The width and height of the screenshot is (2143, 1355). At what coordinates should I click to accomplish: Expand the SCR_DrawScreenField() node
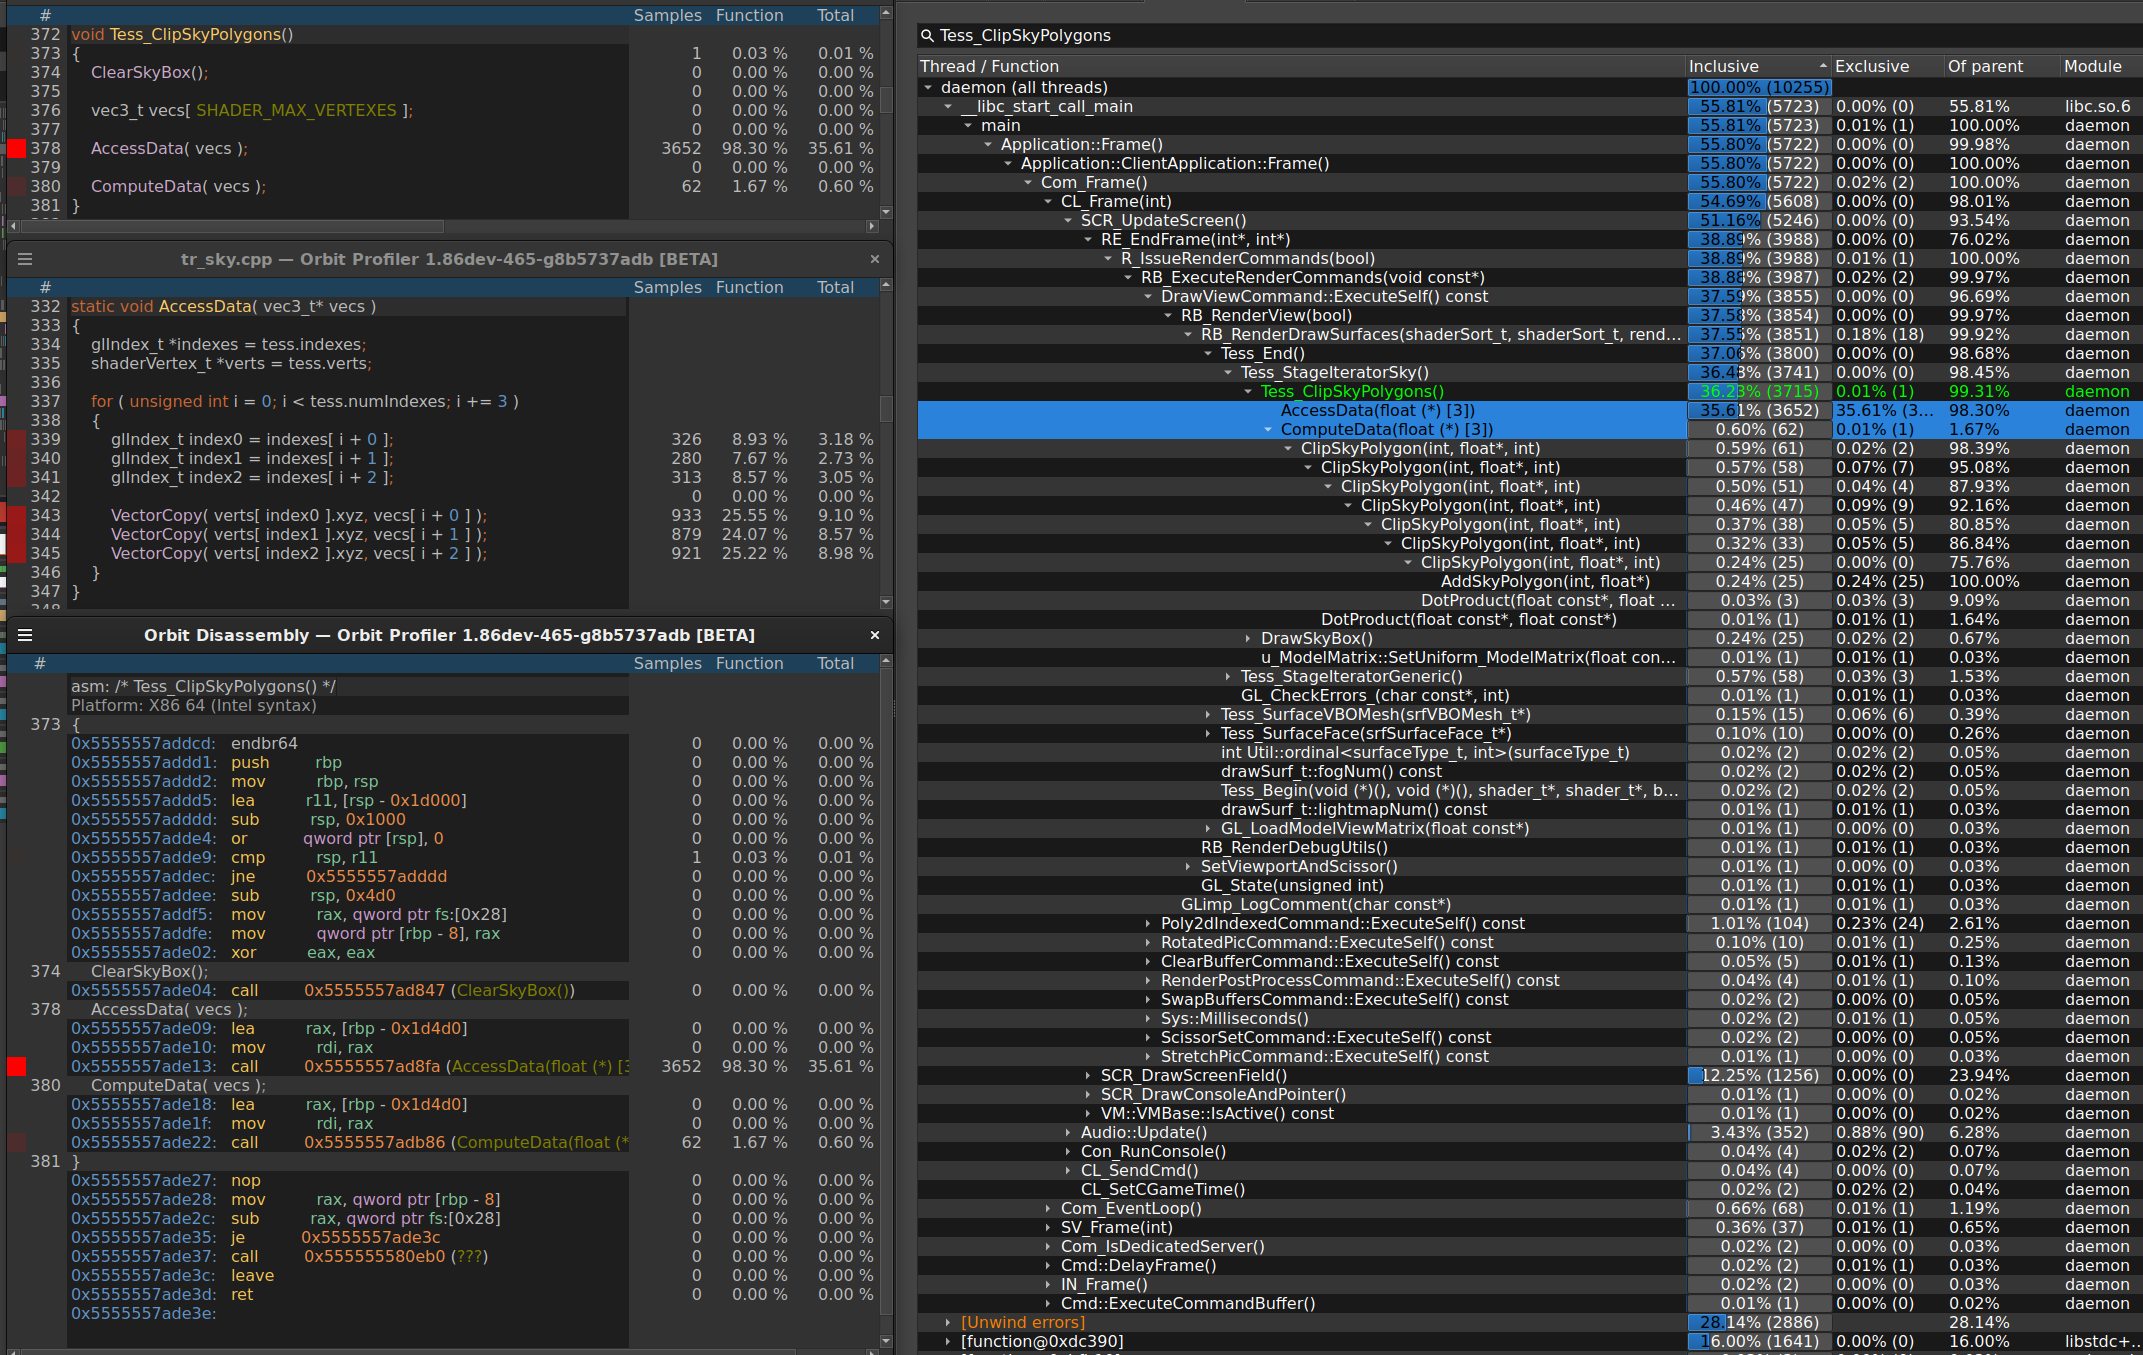(1088, 1075)
